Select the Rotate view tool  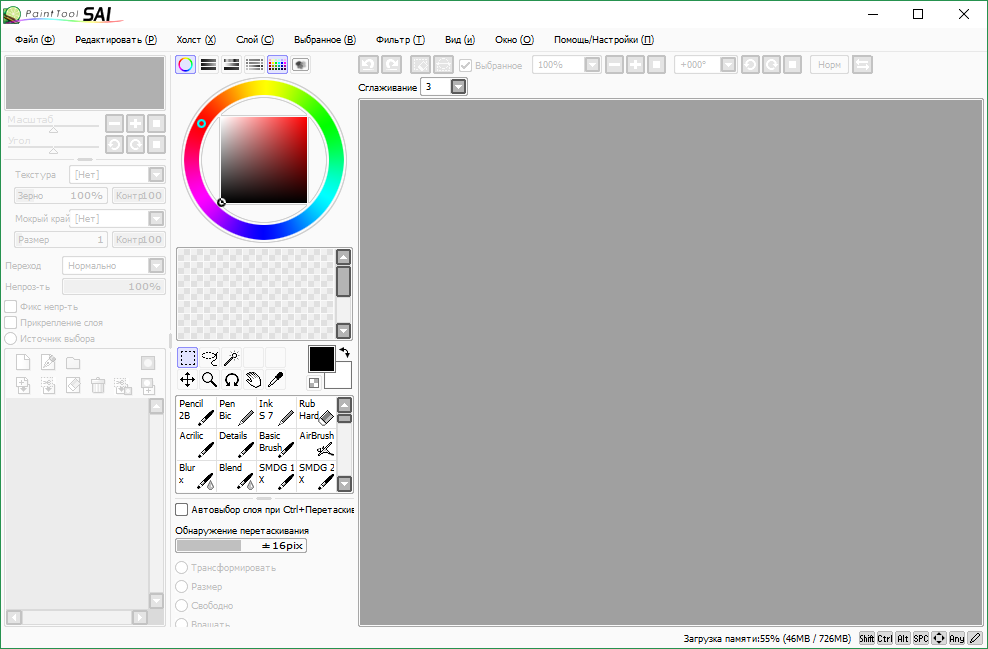point(232,379)
